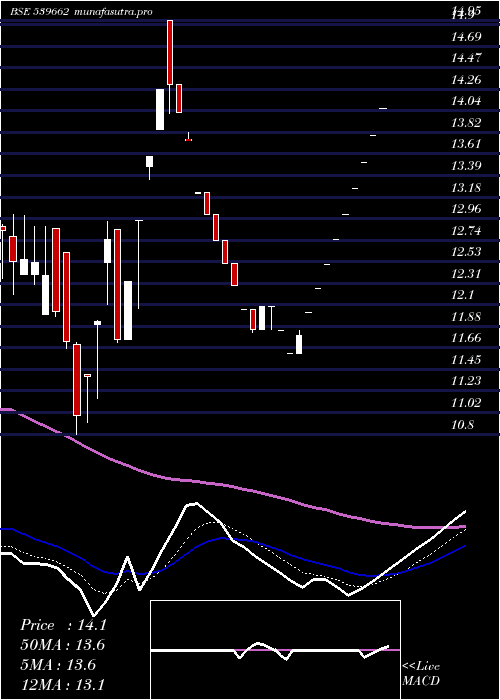500x700 pixels.
Task: Select the 12.53 price level label
Action: click(x=466, y=252)
